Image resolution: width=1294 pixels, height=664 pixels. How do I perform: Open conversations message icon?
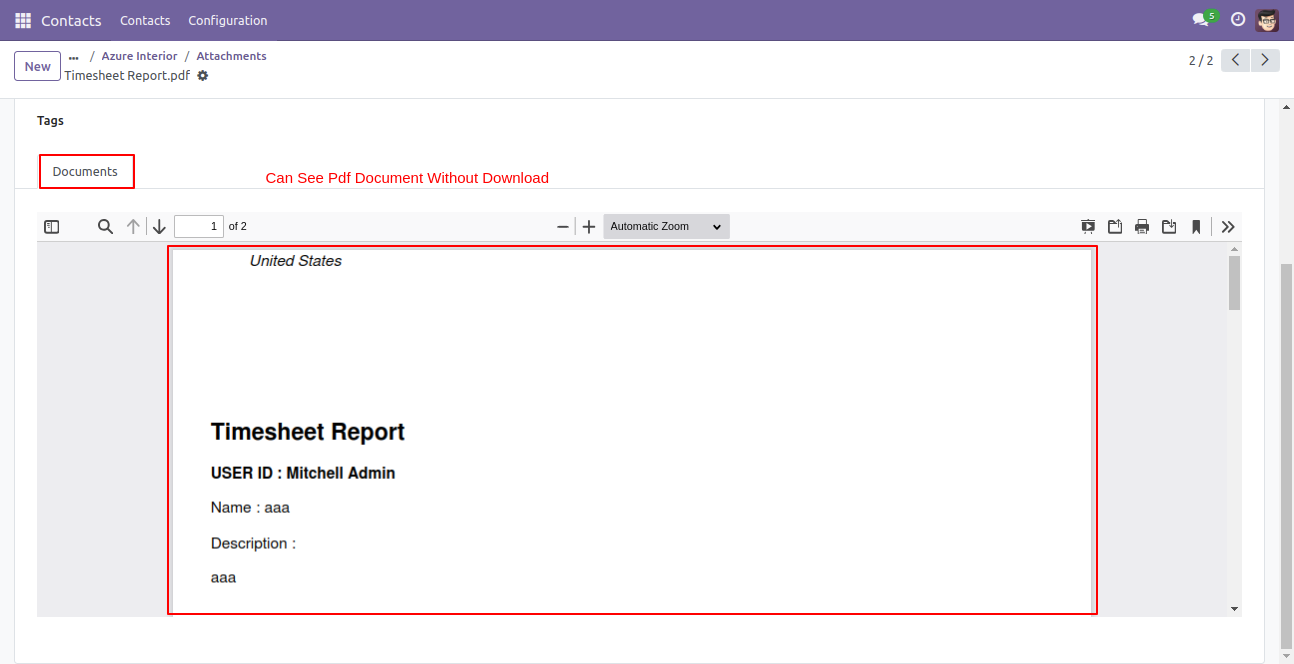(1203, 19)
